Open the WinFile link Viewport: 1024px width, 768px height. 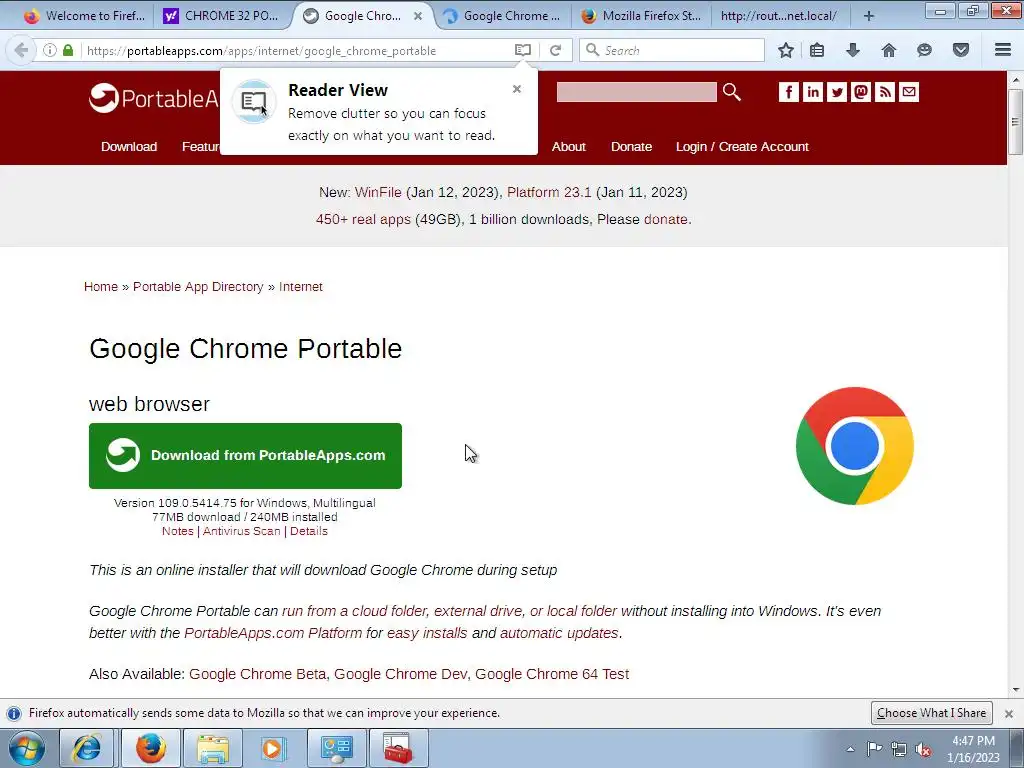tap(378, 192)
